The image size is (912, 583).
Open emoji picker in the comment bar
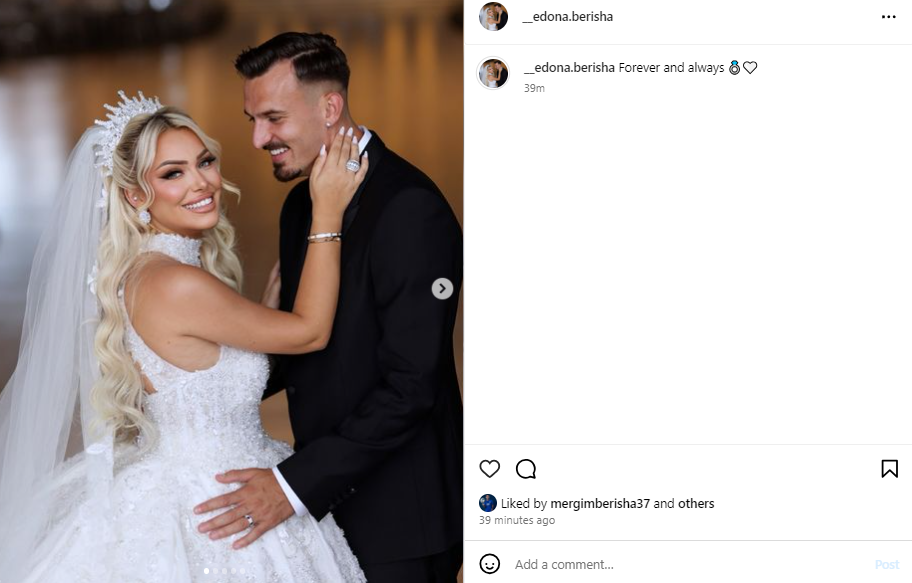(x=489, y=564)
